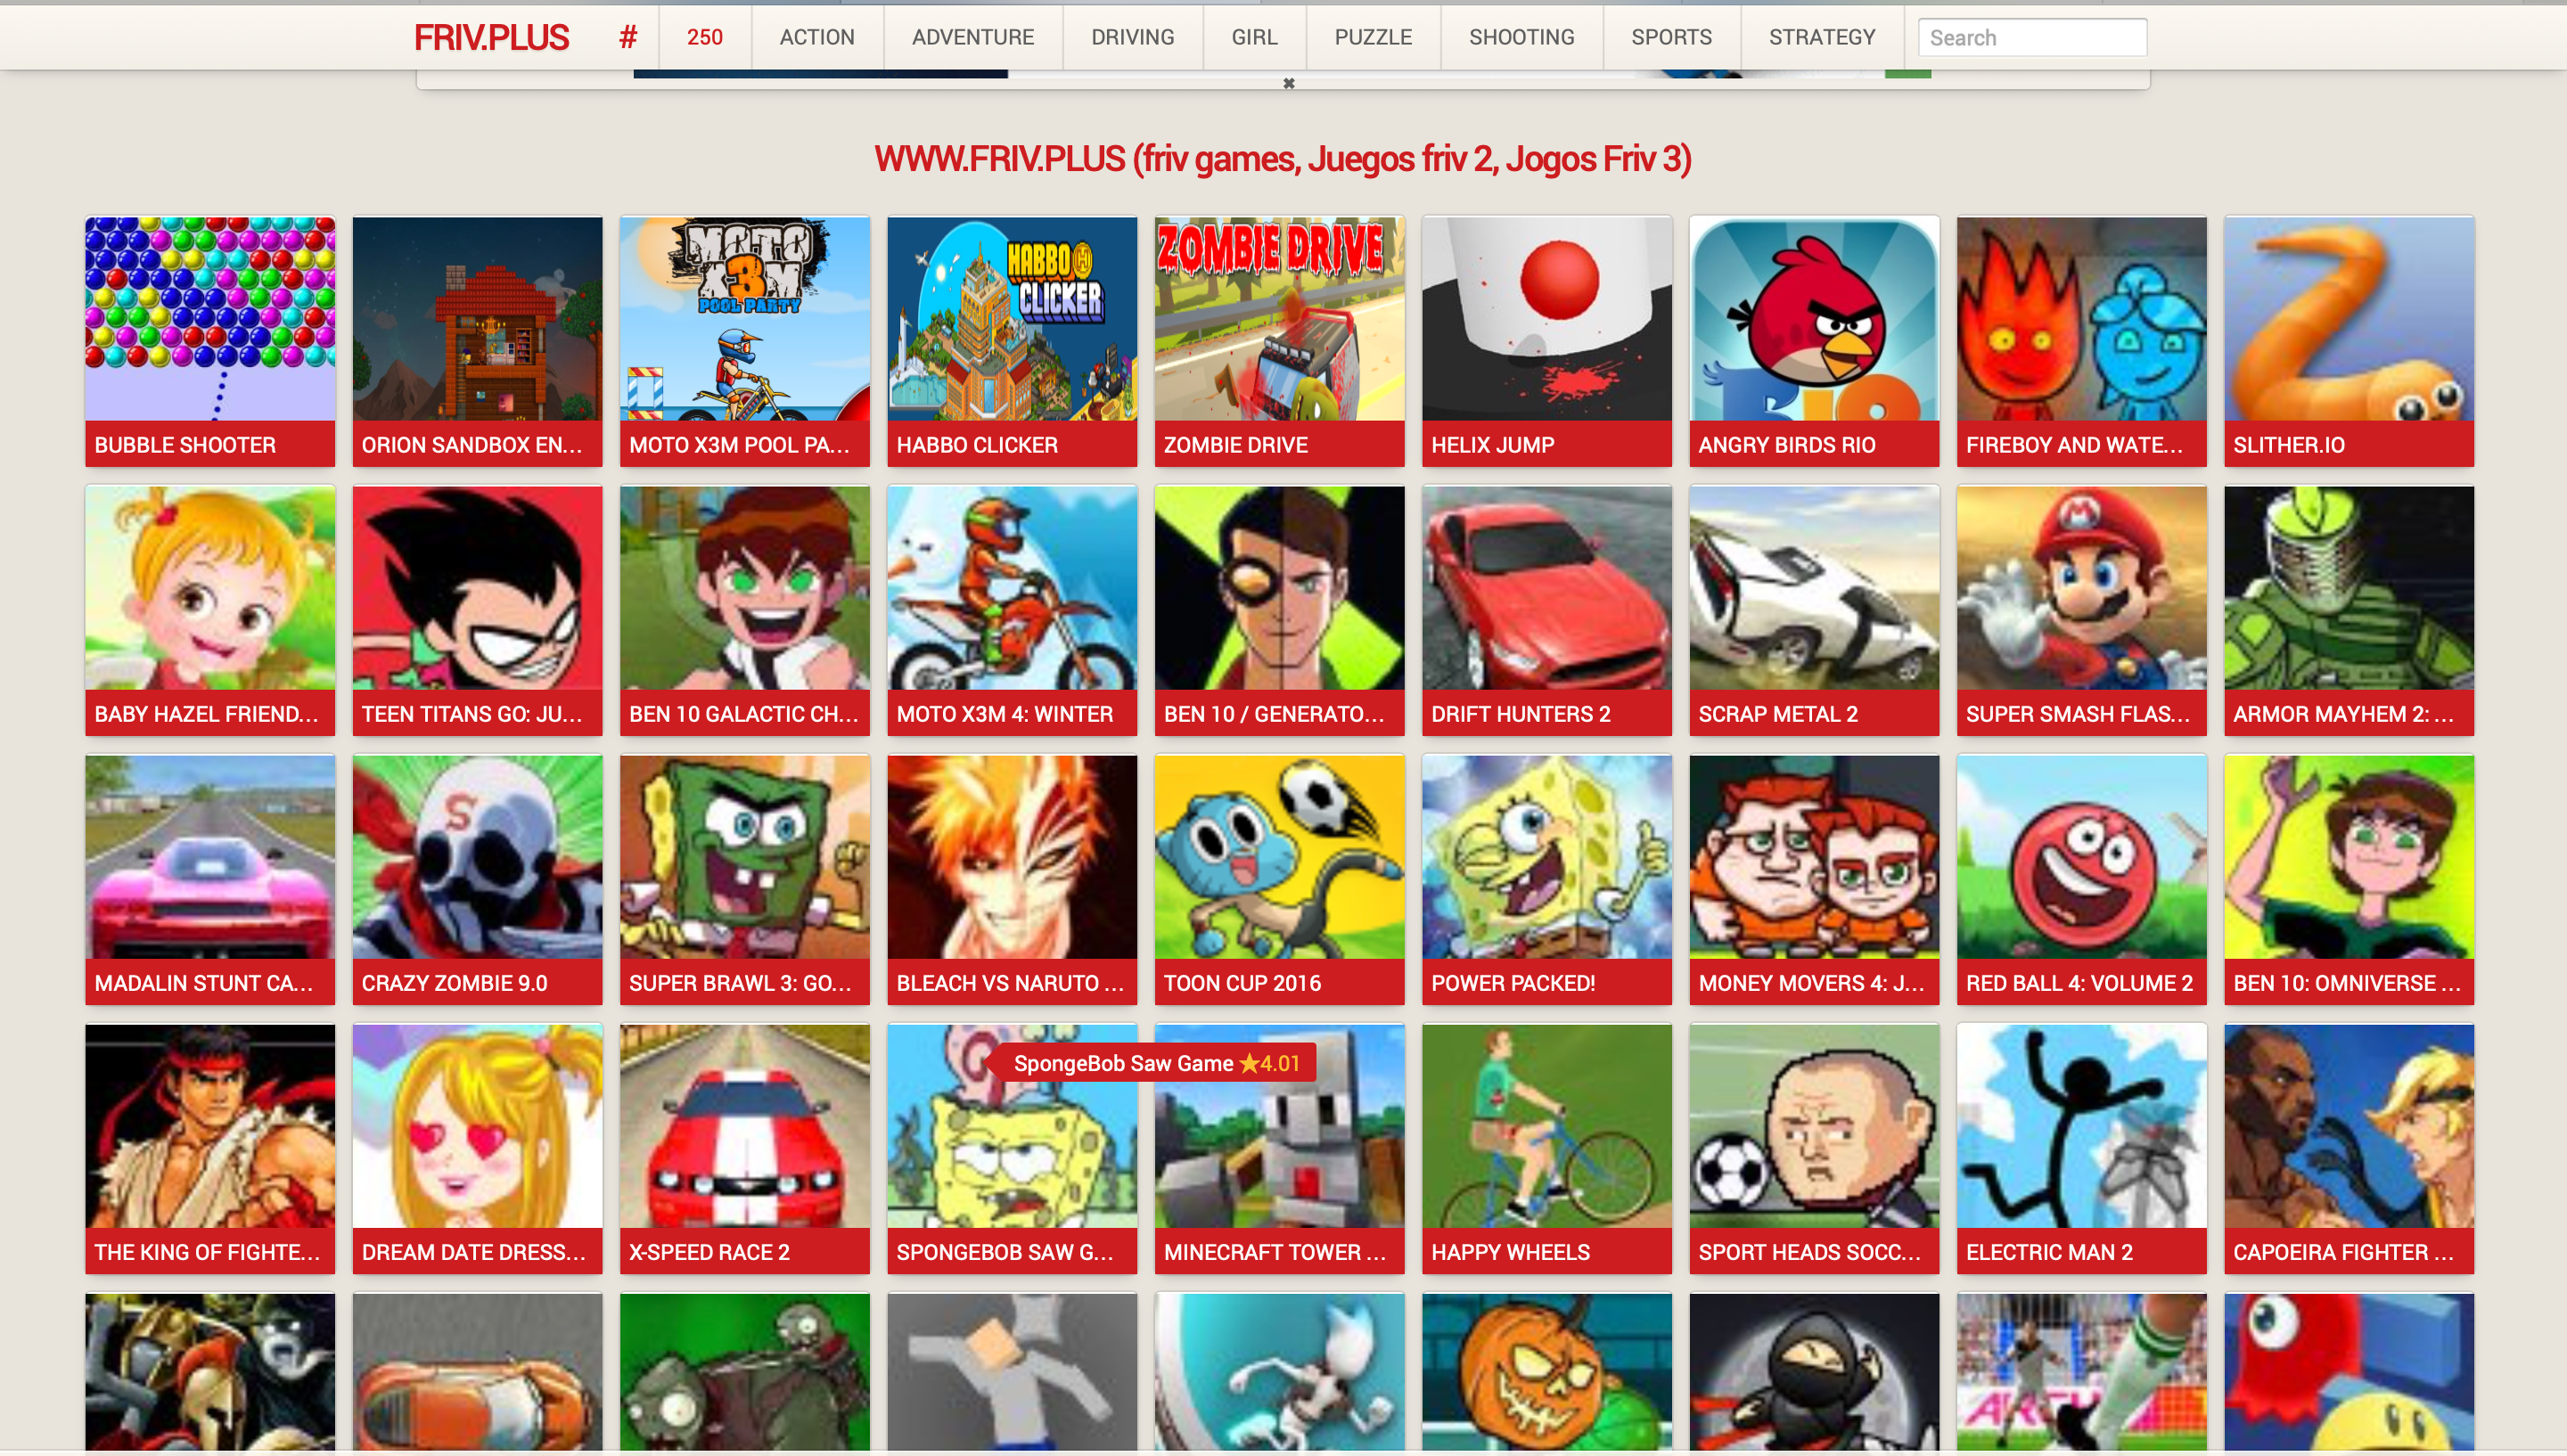Play Teen Titans Go game
Screen dimensions: 2567x1456
point(477,610)
